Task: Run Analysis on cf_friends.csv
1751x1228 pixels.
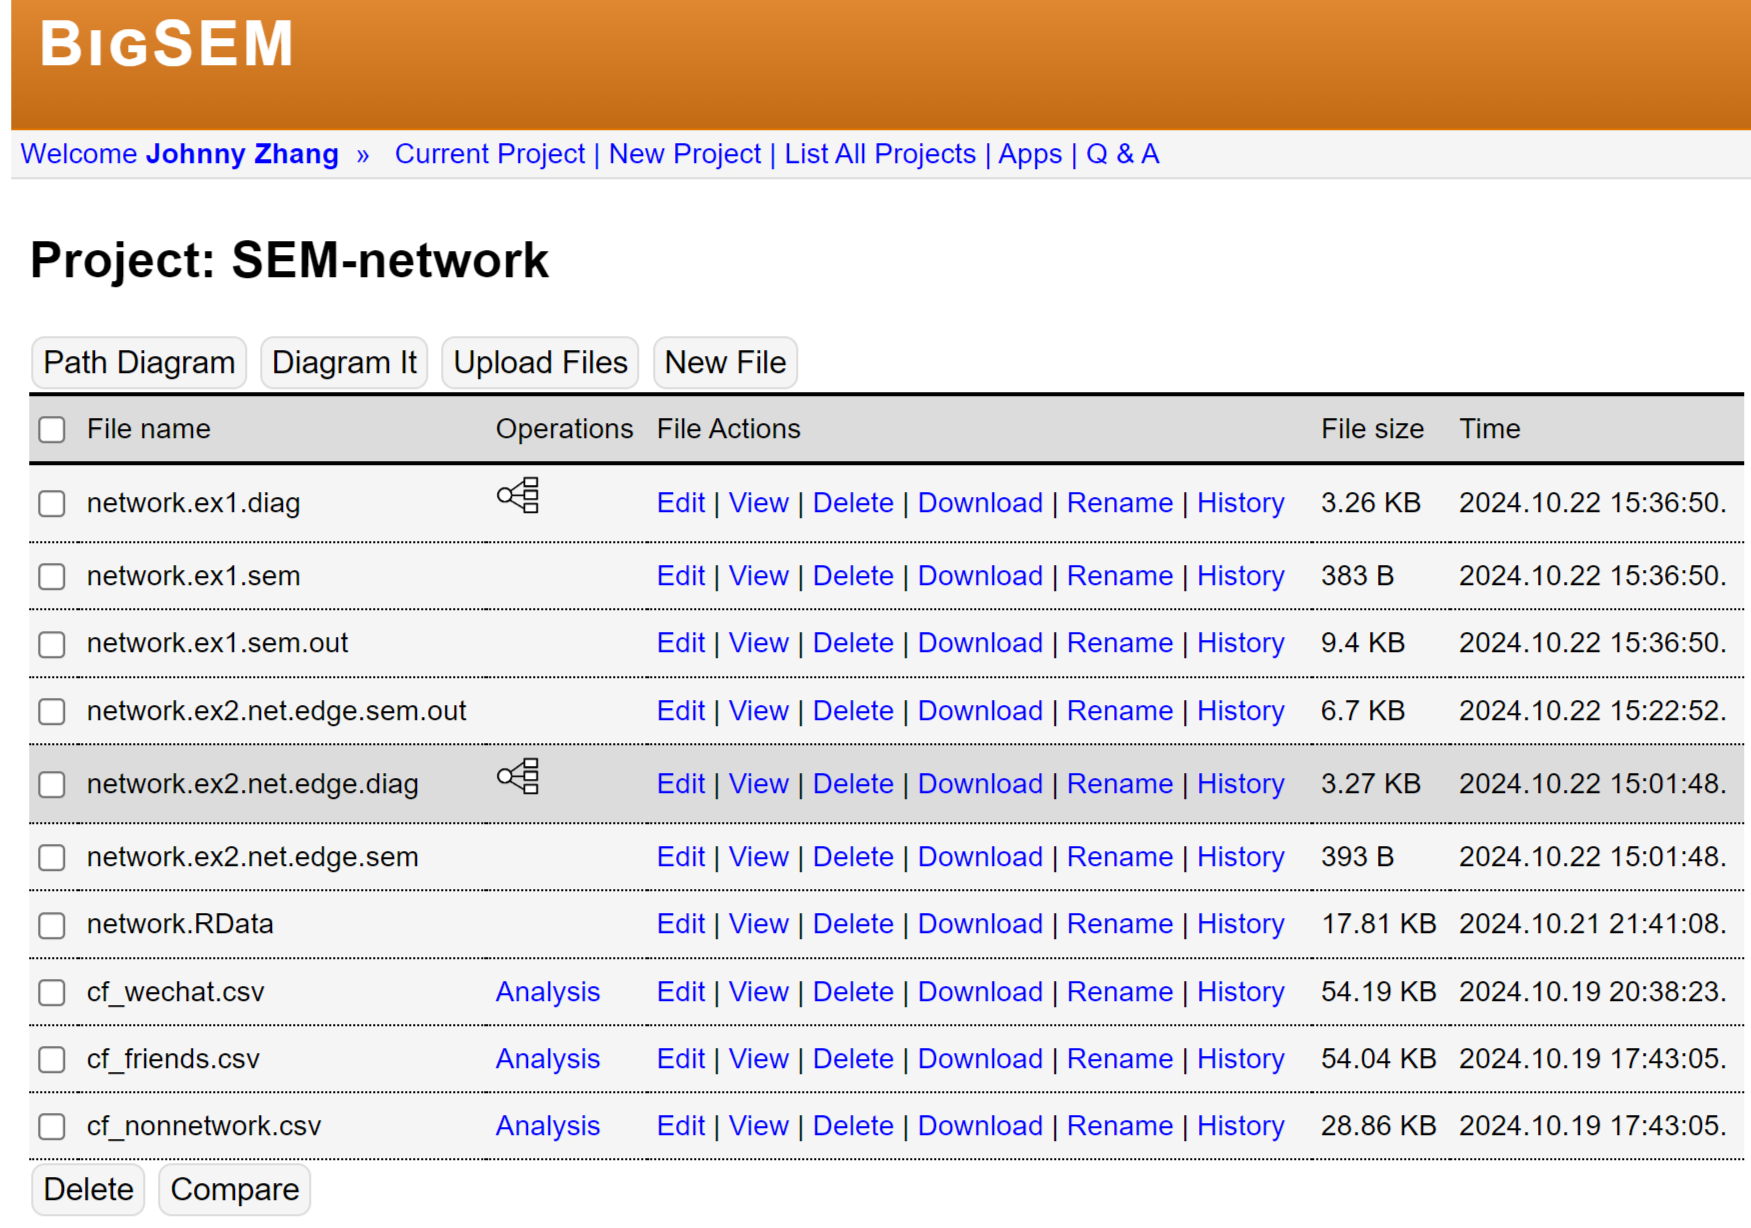Action: (548, 1058)
